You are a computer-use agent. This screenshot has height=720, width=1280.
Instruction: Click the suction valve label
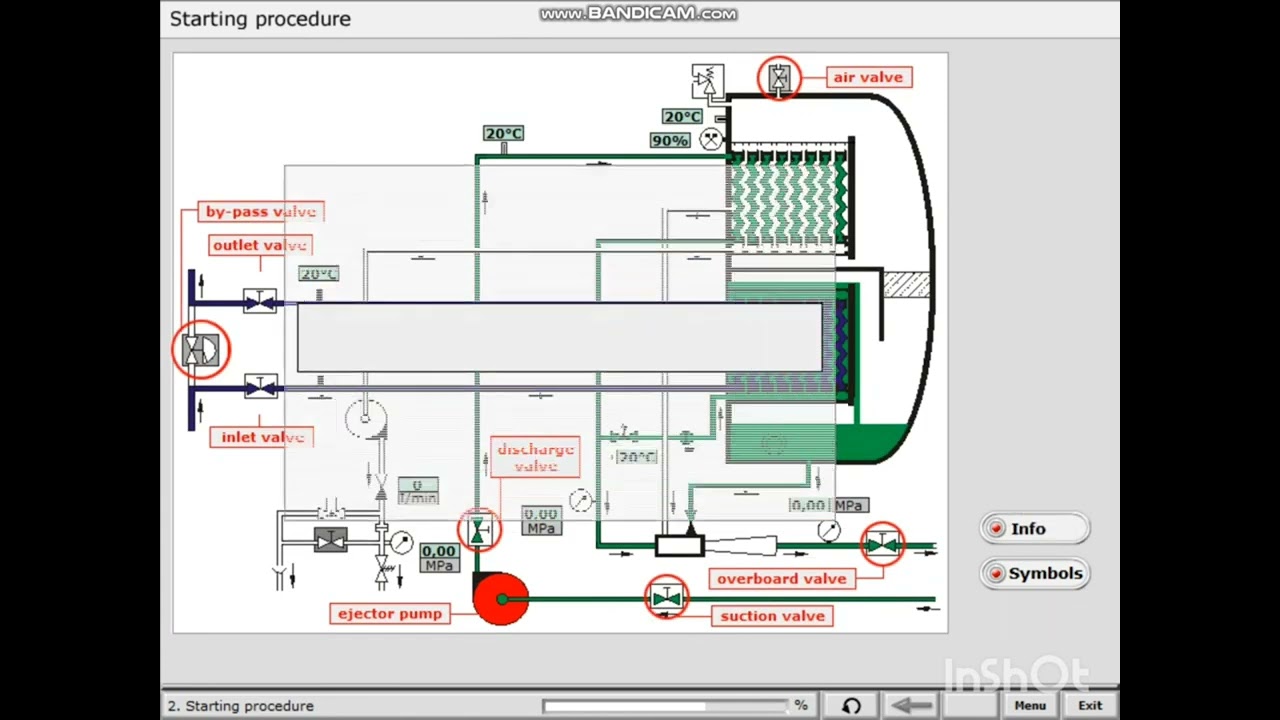773,616
